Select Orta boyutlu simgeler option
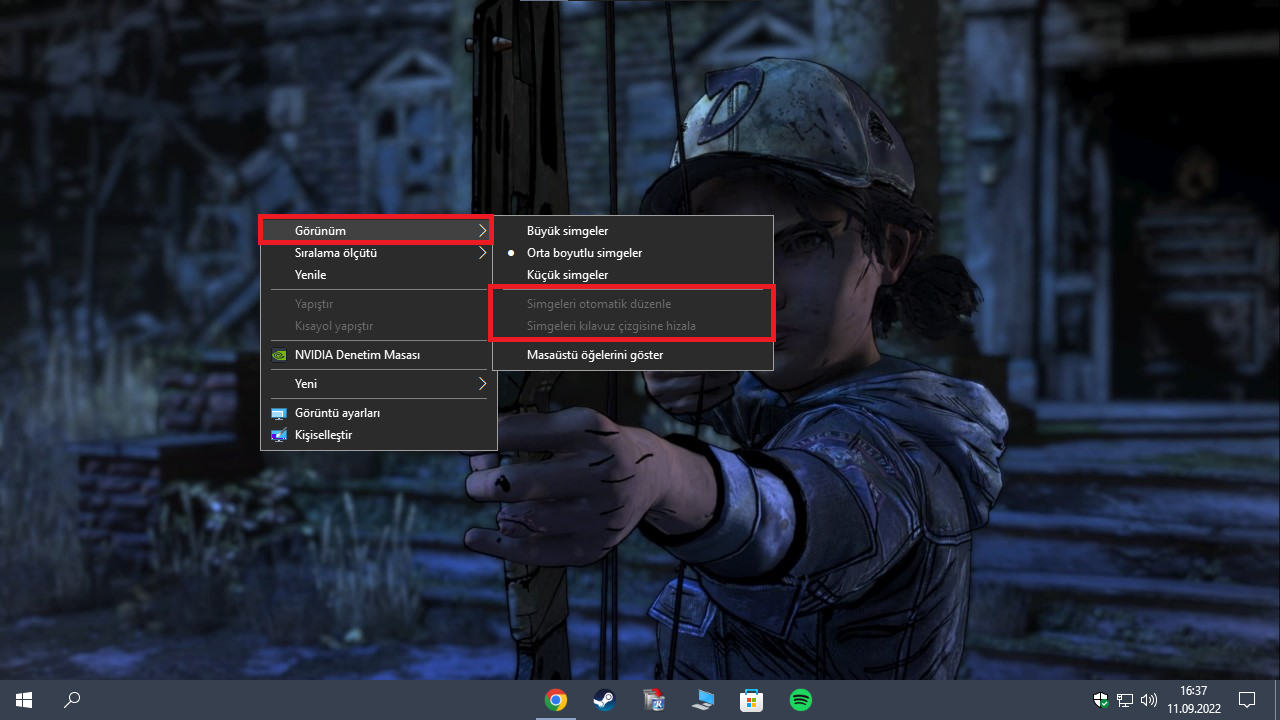The width and height of the screenshot is (1280, 720). click(x=633, y=253)
